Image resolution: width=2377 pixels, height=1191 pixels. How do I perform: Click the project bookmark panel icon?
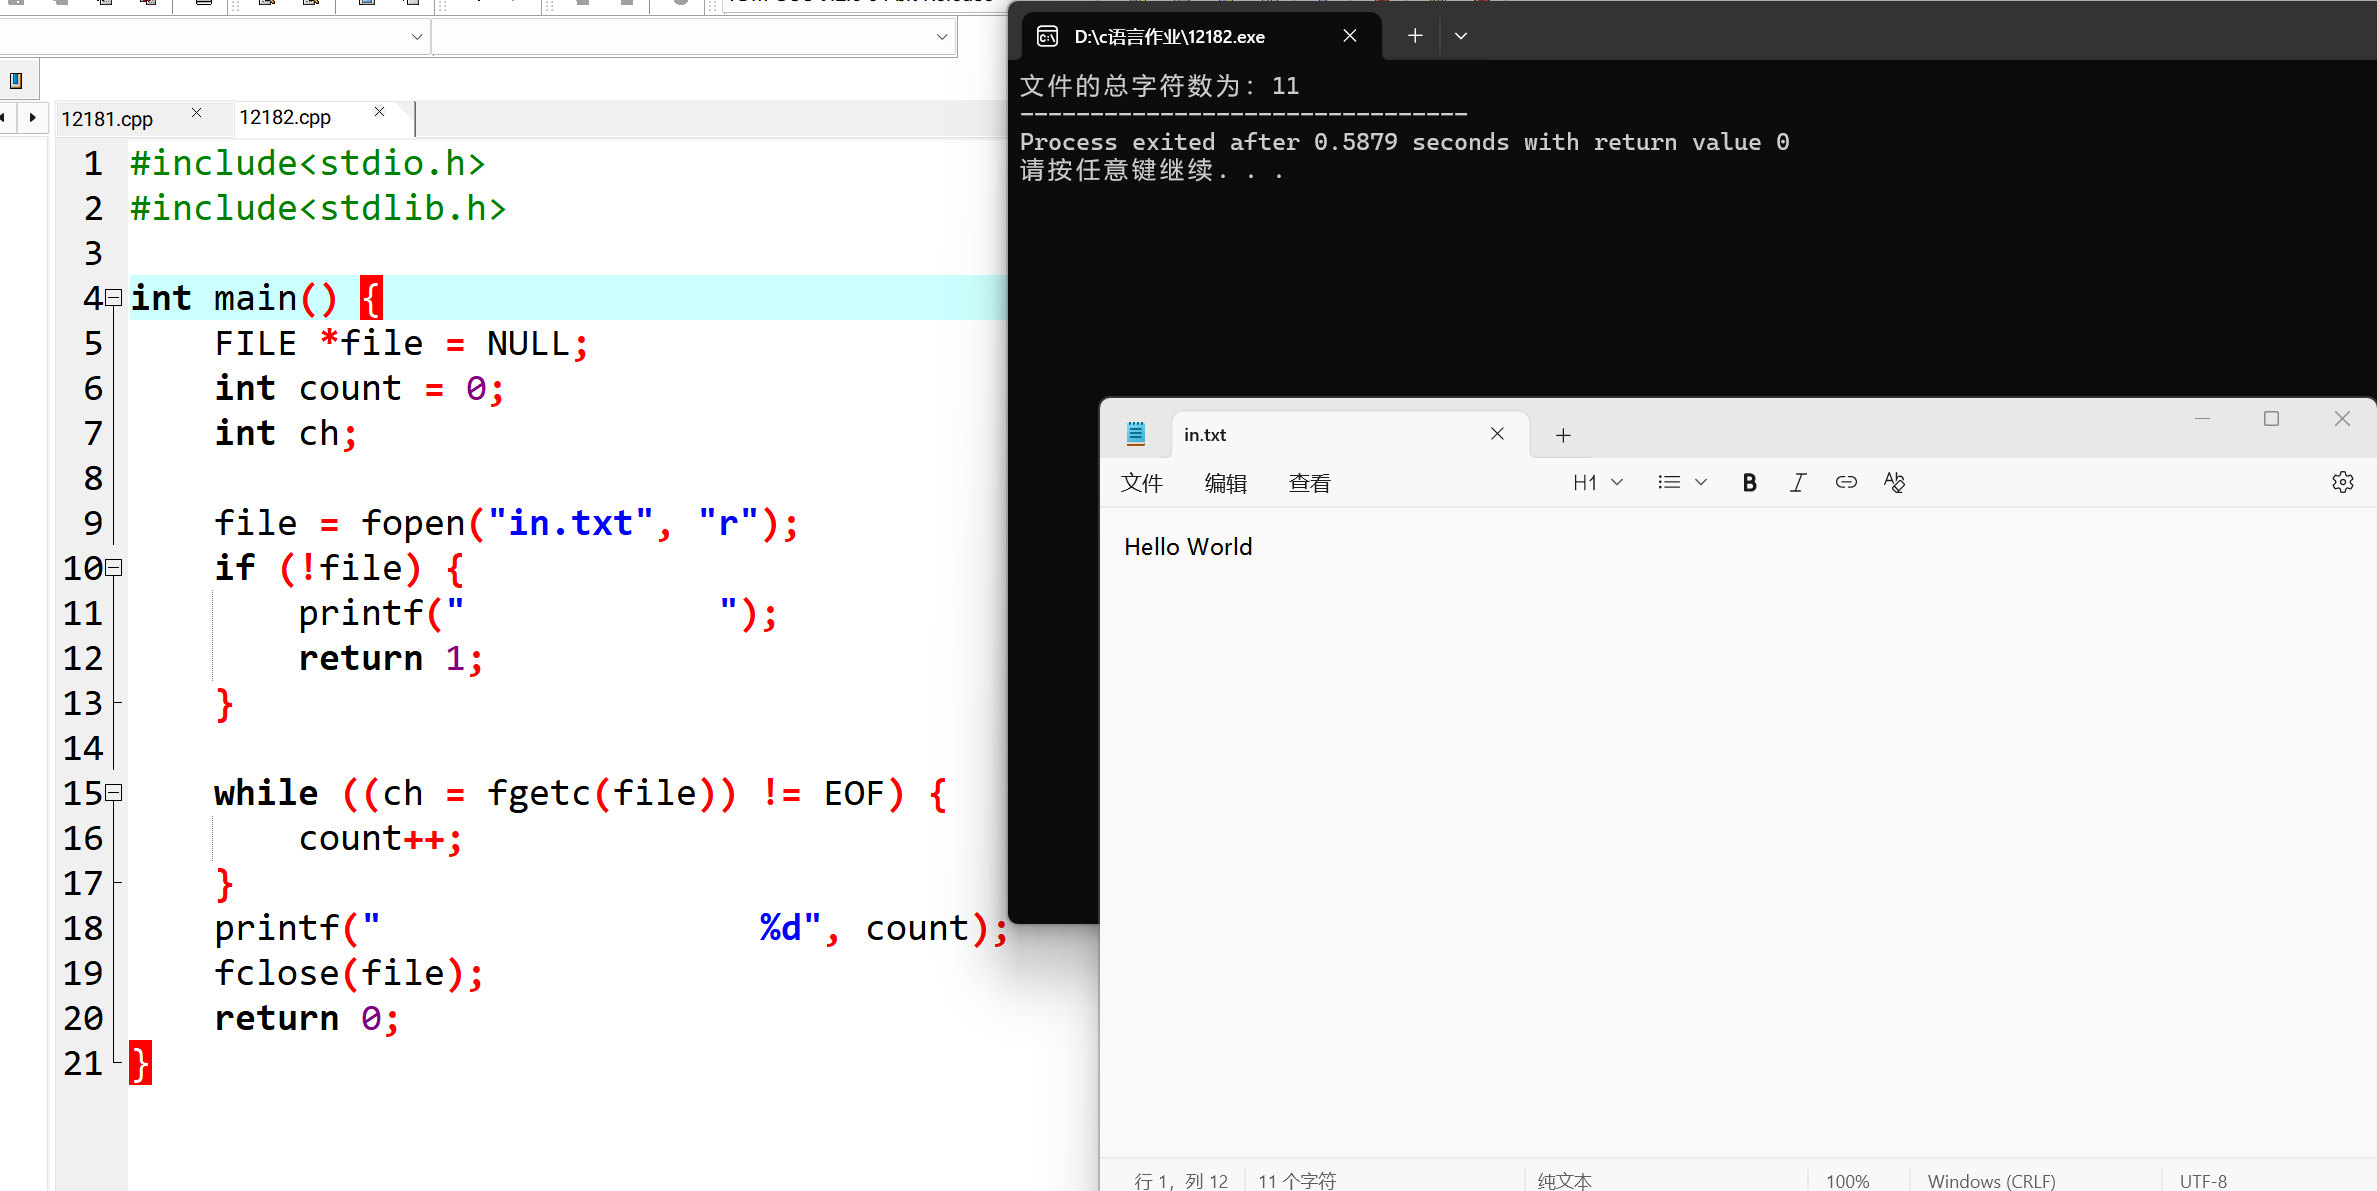click(16, 81)
